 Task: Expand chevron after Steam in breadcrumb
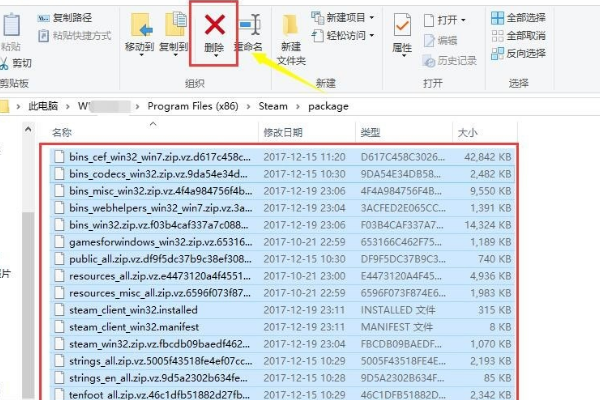click(x=298, y=106)
